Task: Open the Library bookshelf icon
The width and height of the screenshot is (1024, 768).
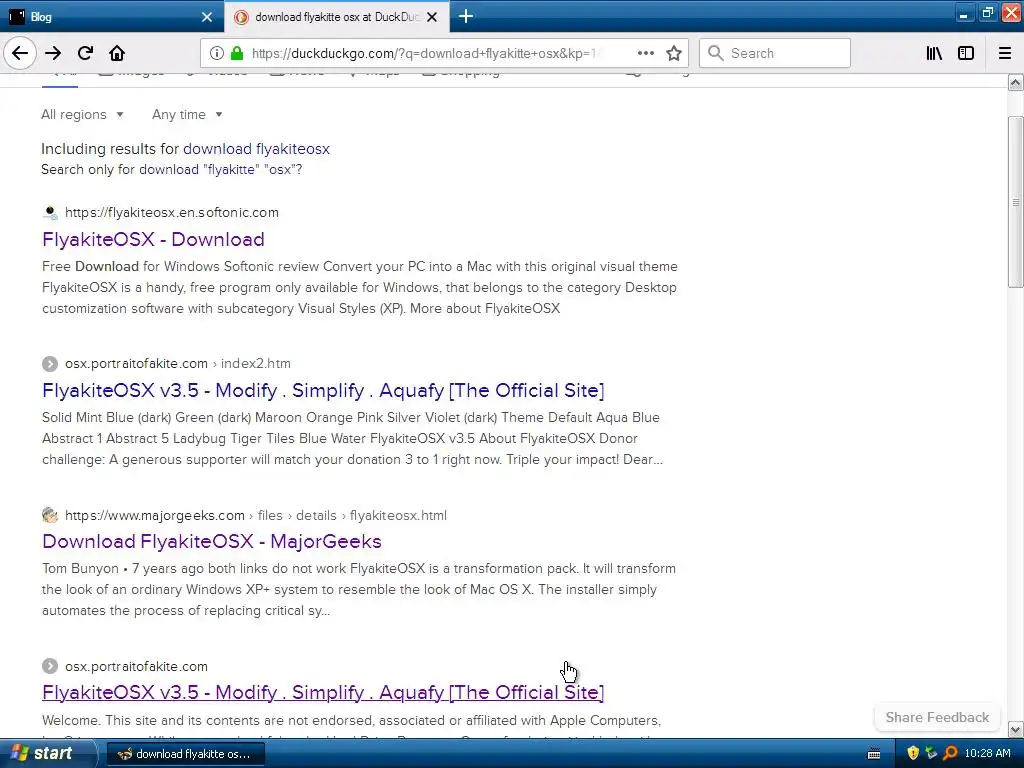Action: click(x=934, y=53)
